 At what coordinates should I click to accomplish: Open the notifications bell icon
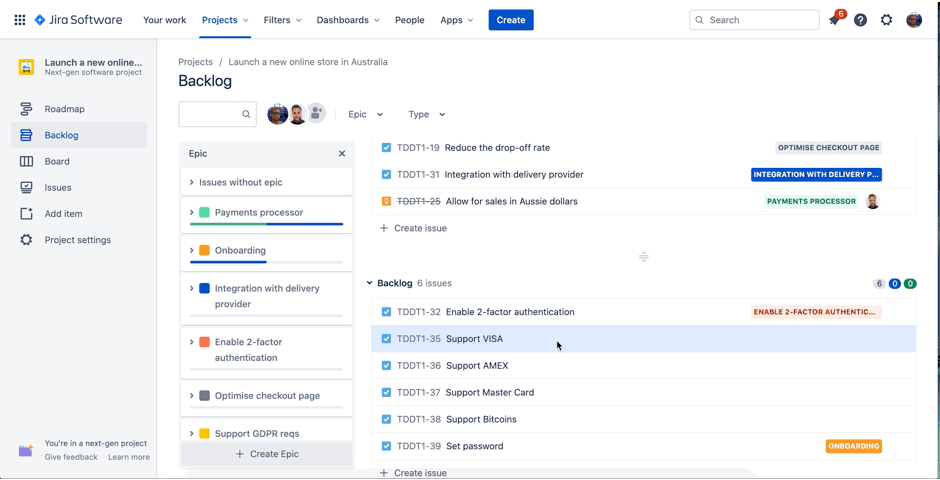tap(834, 20)
